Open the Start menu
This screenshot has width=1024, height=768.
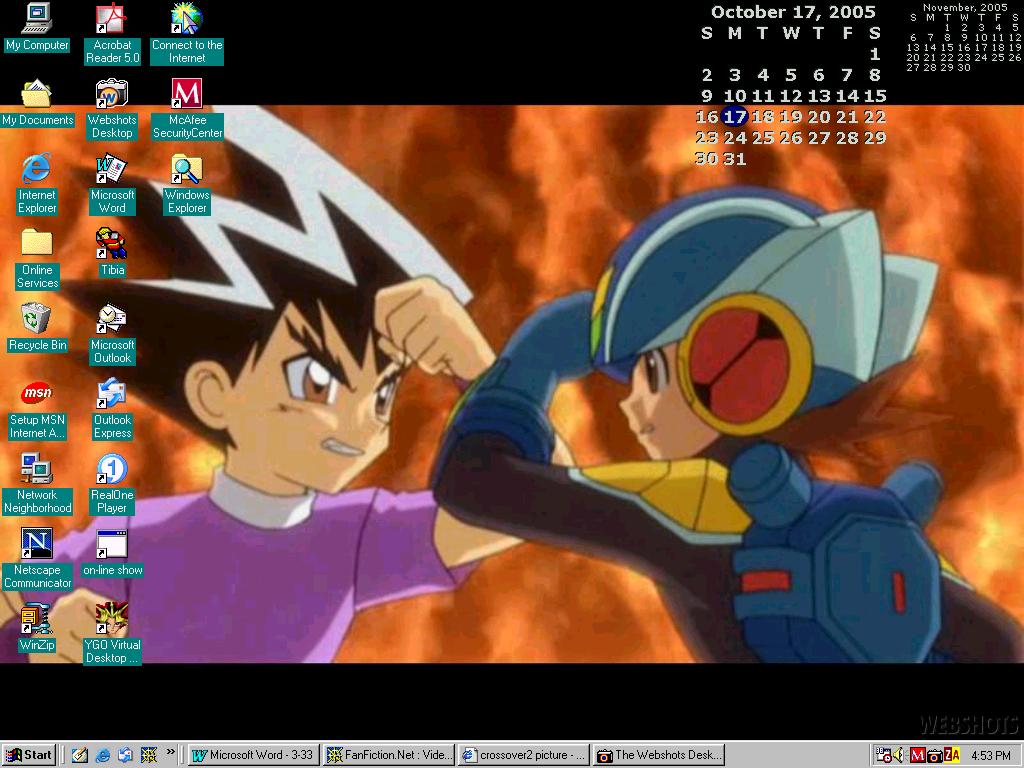tap(29, 755)
